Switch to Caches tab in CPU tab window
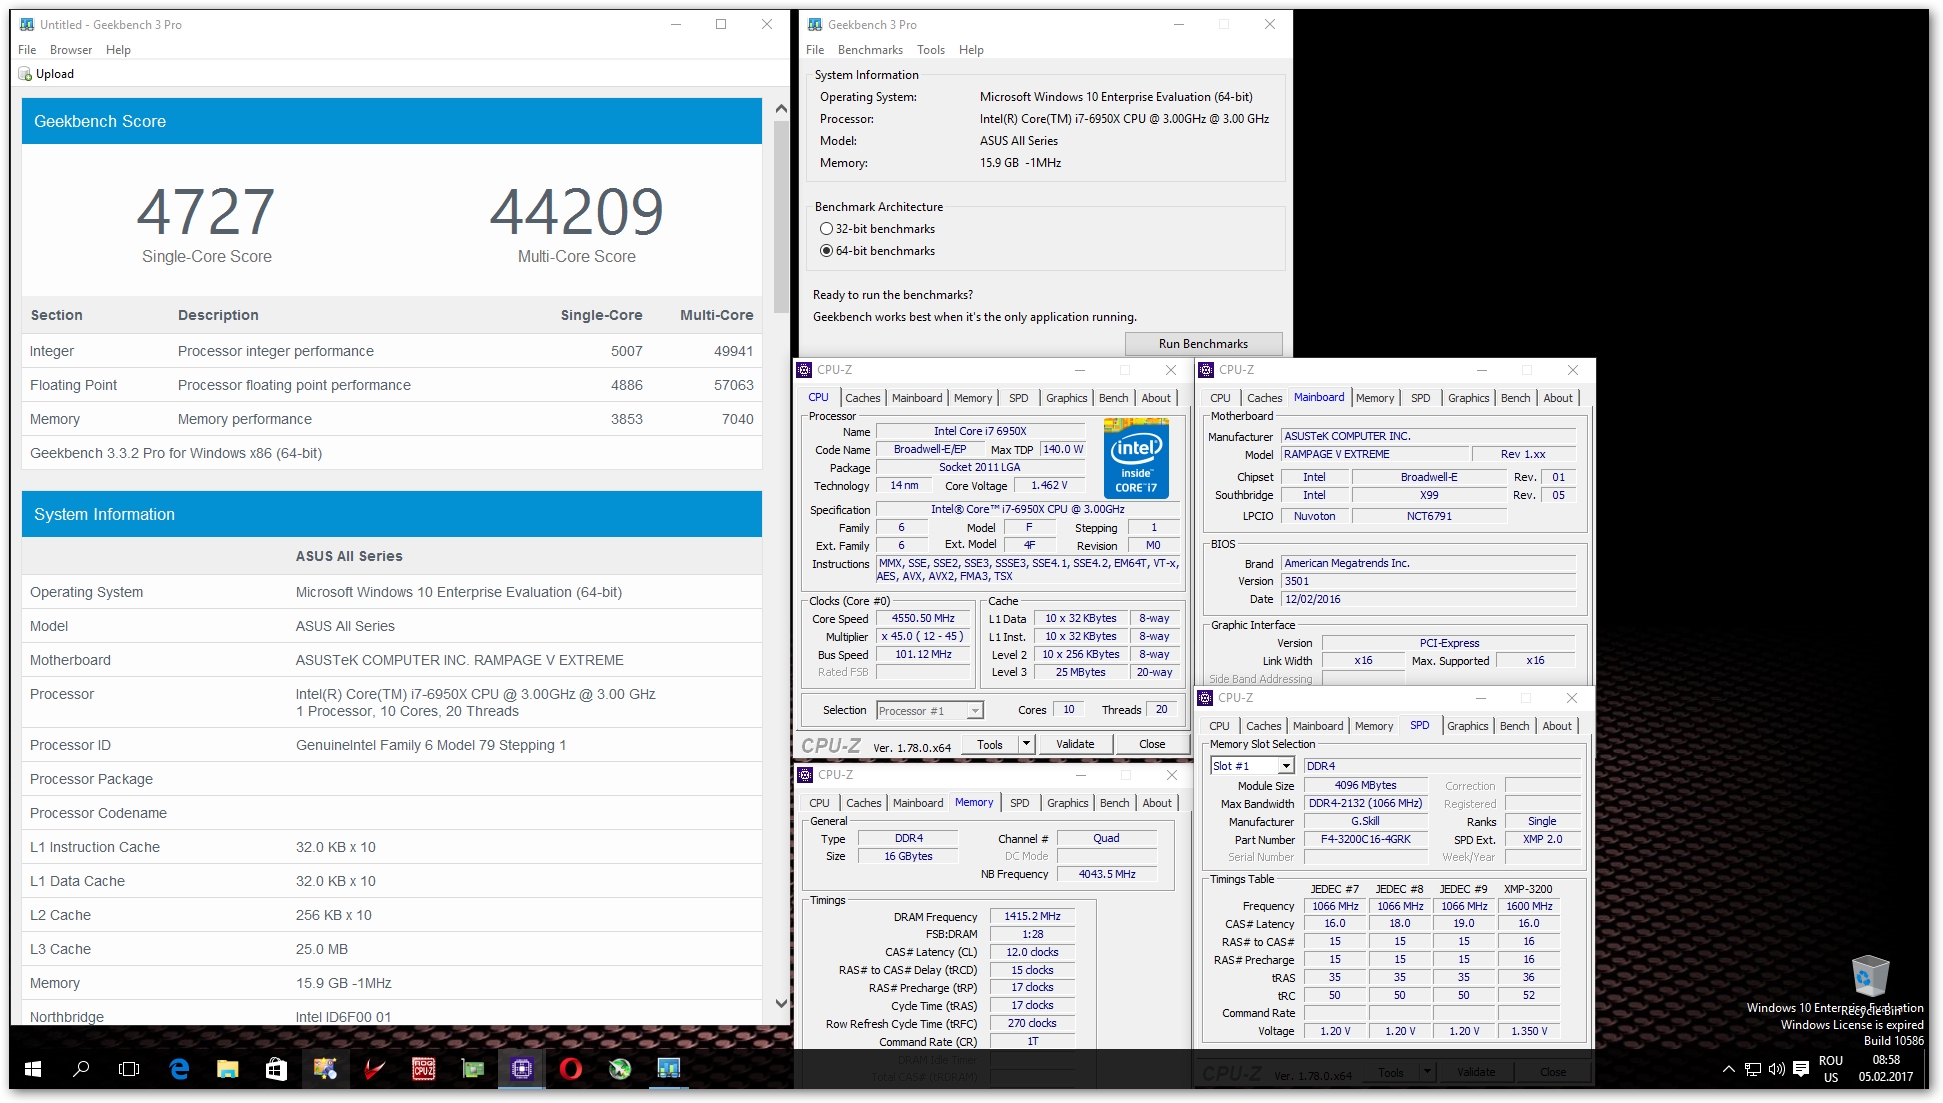This screenshot has width=1943, height=1103. 862,398
